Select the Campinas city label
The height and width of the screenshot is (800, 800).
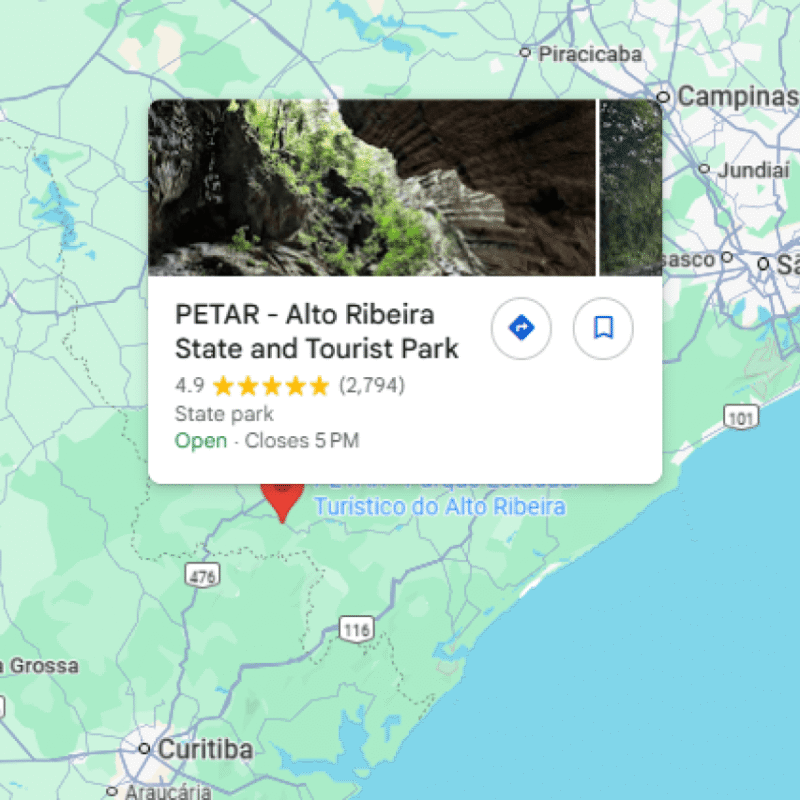(738, 96)
